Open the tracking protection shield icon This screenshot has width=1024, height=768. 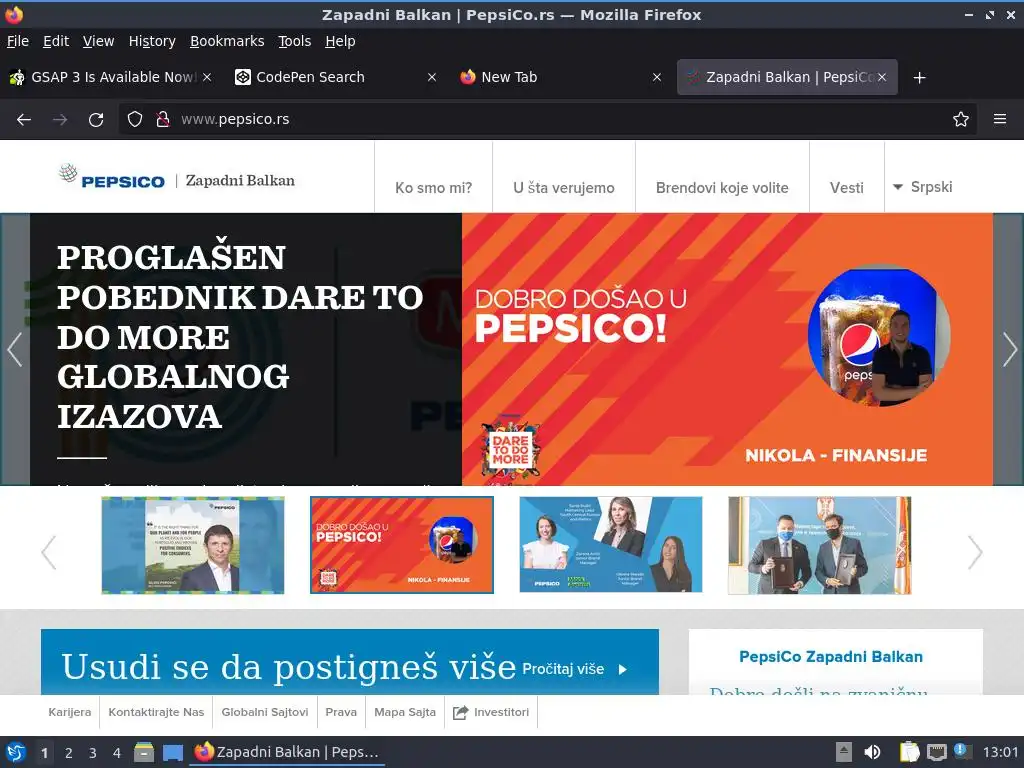pyautogui.click(x=135, y=119)
